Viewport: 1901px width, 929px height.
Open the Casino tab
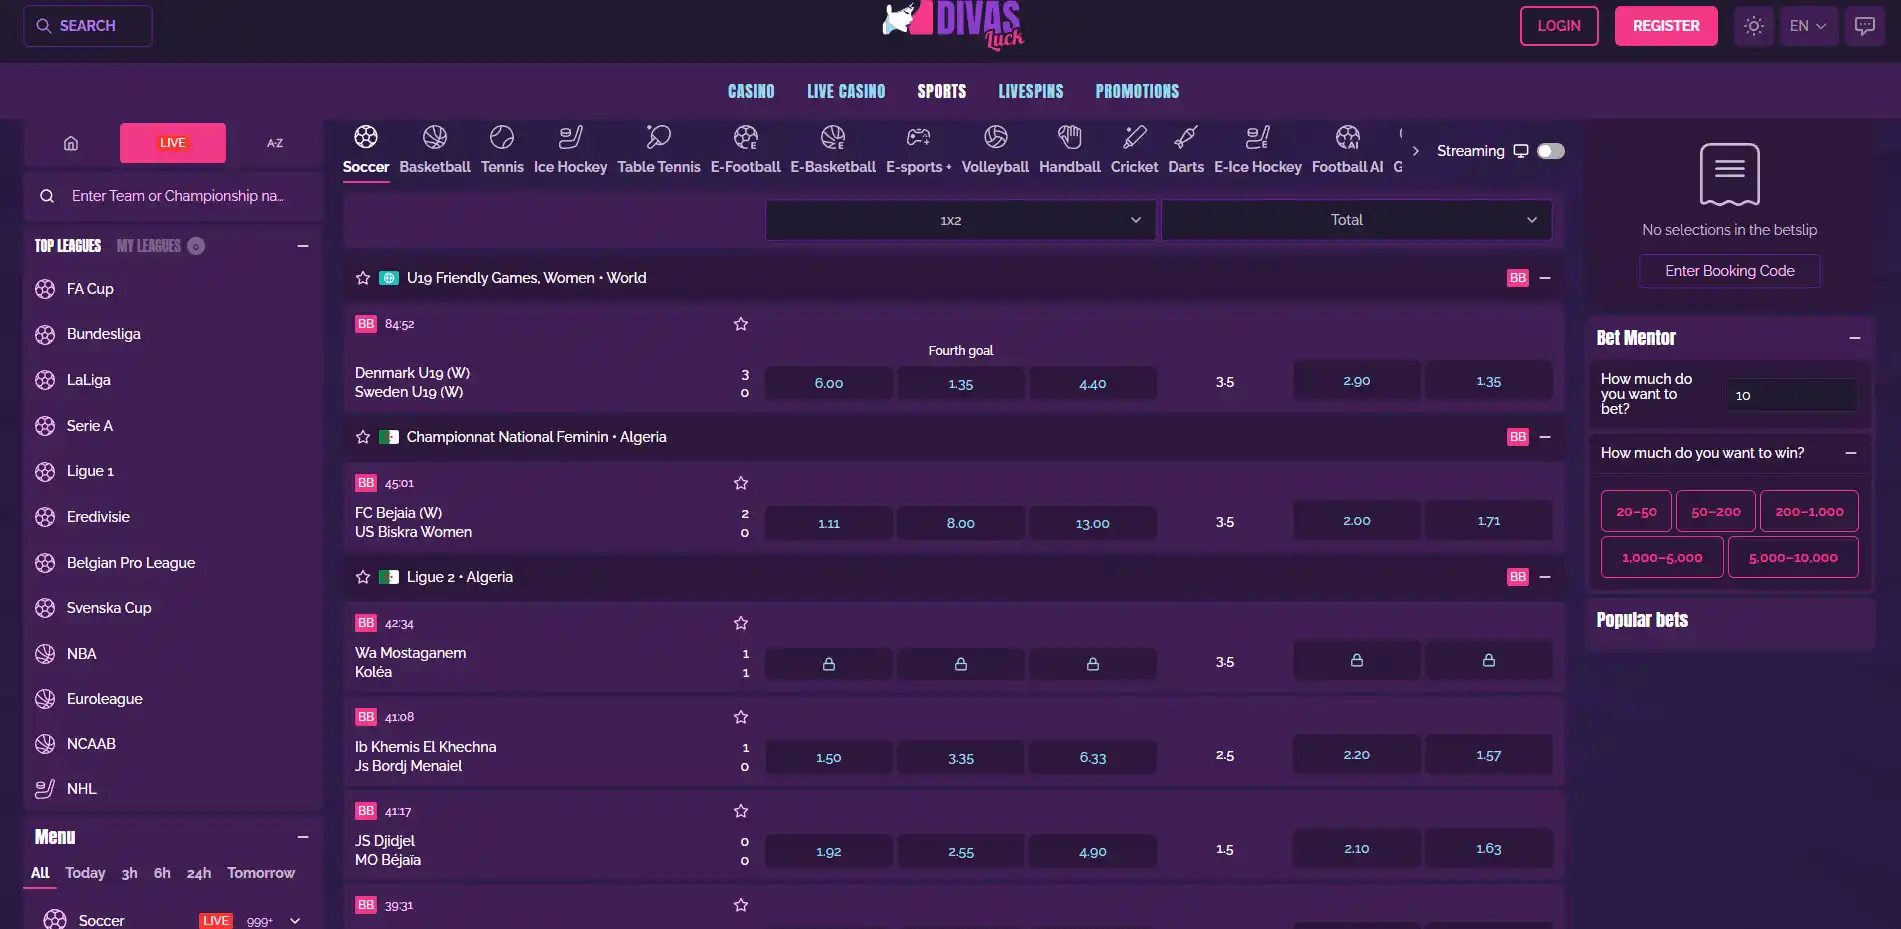(x=751, y=91)
